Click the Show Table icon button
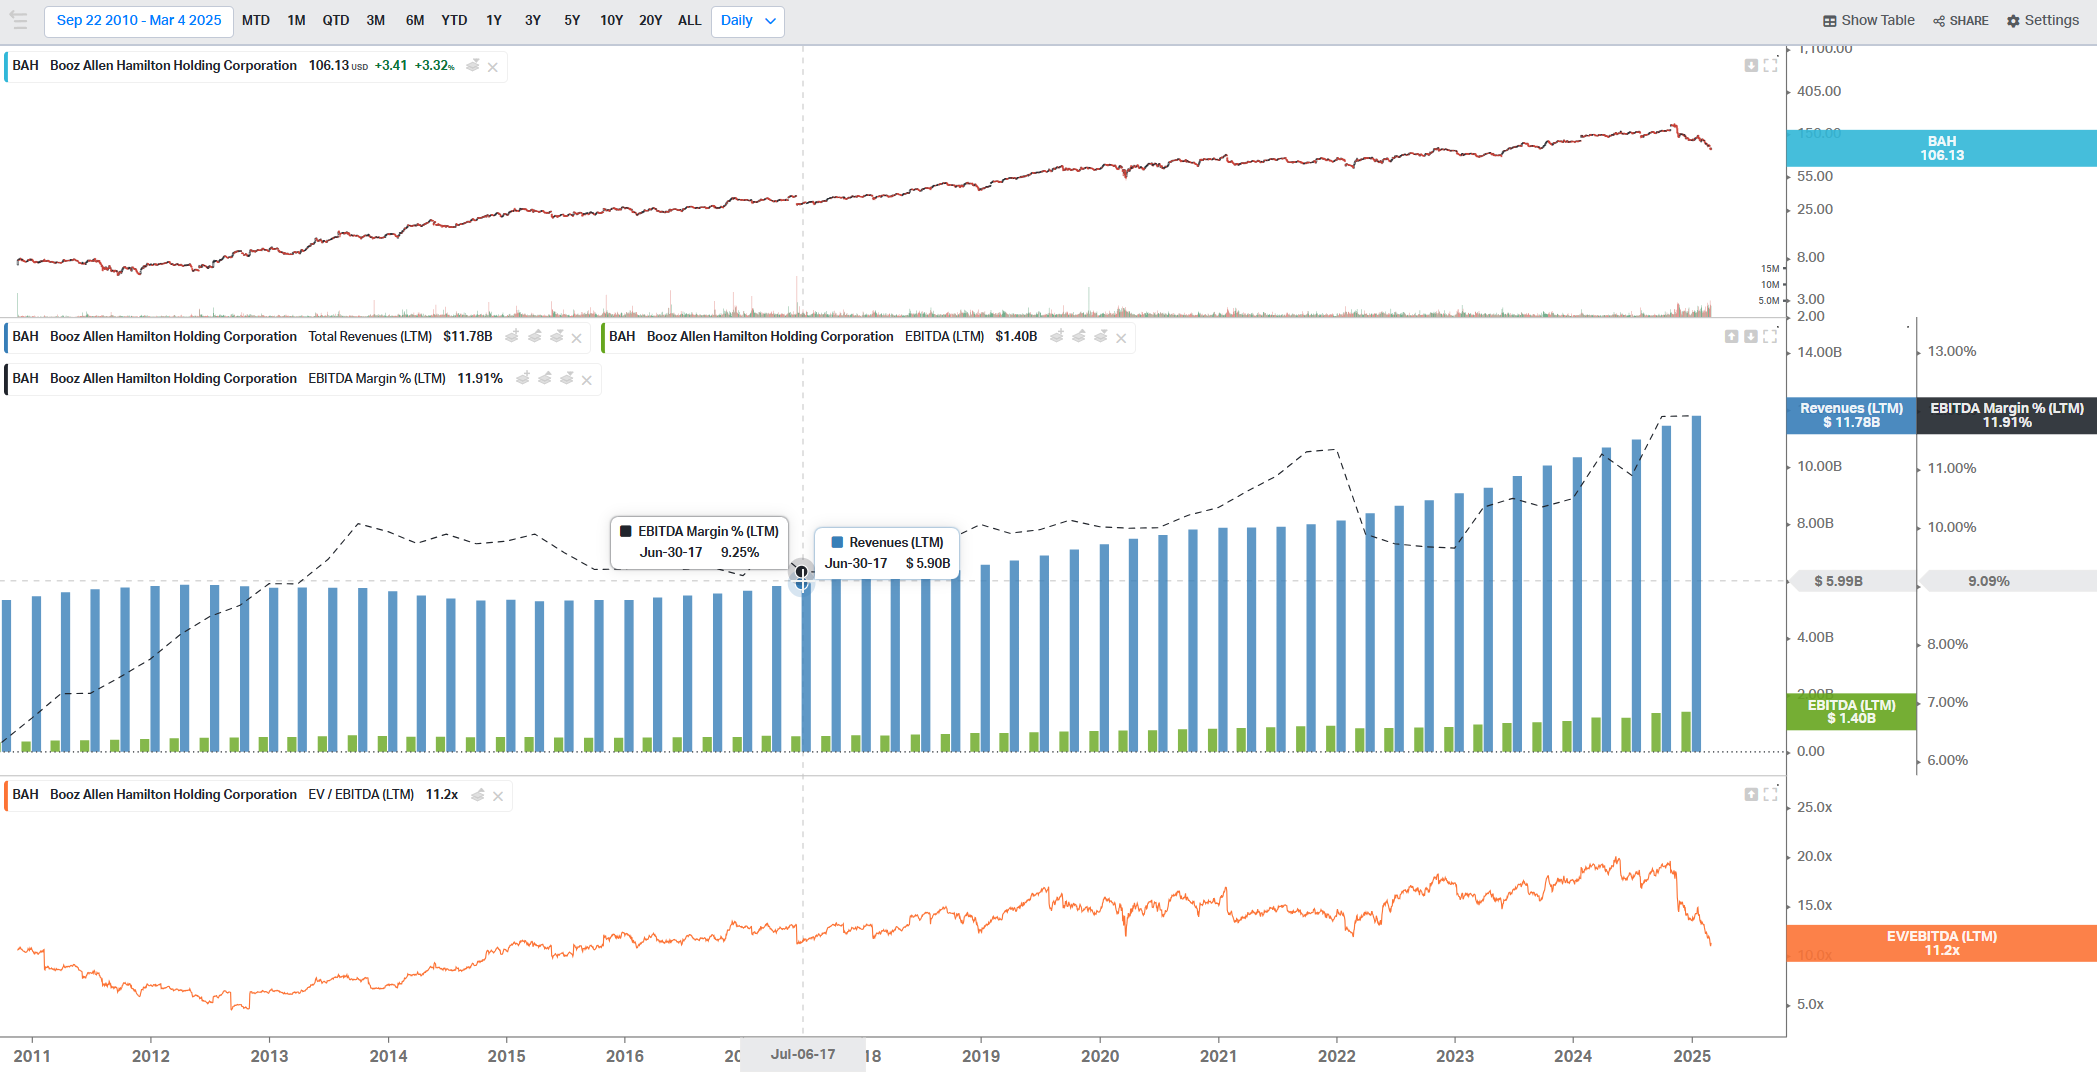 click(1868, 20)
